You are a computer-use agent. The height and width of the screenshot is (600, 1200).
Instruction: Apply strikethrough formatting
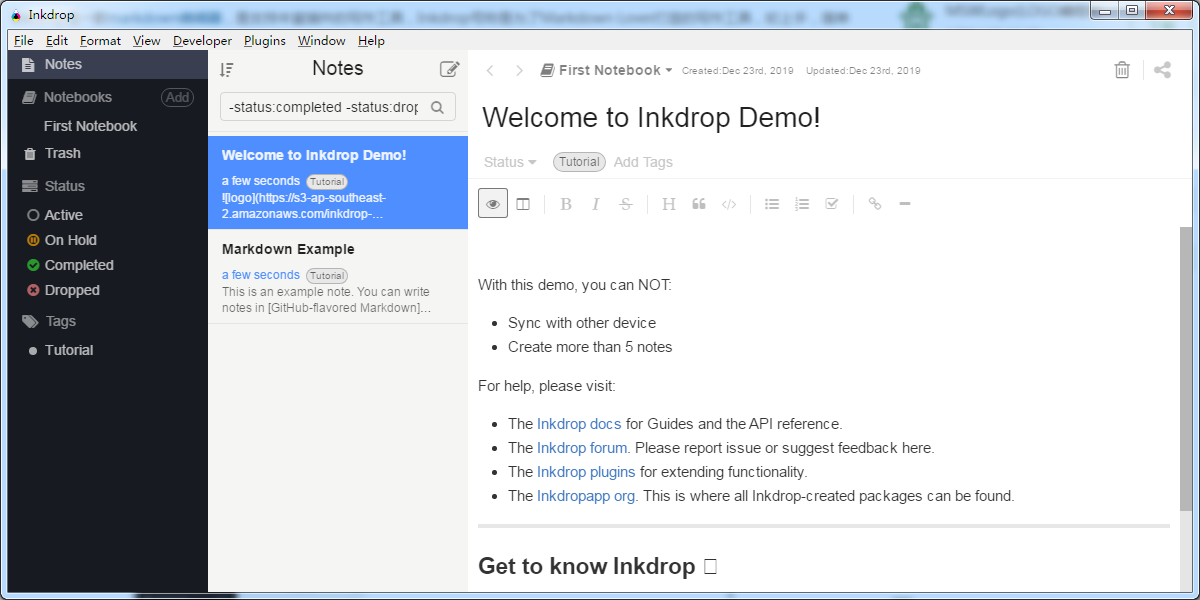tap(626, 204)
